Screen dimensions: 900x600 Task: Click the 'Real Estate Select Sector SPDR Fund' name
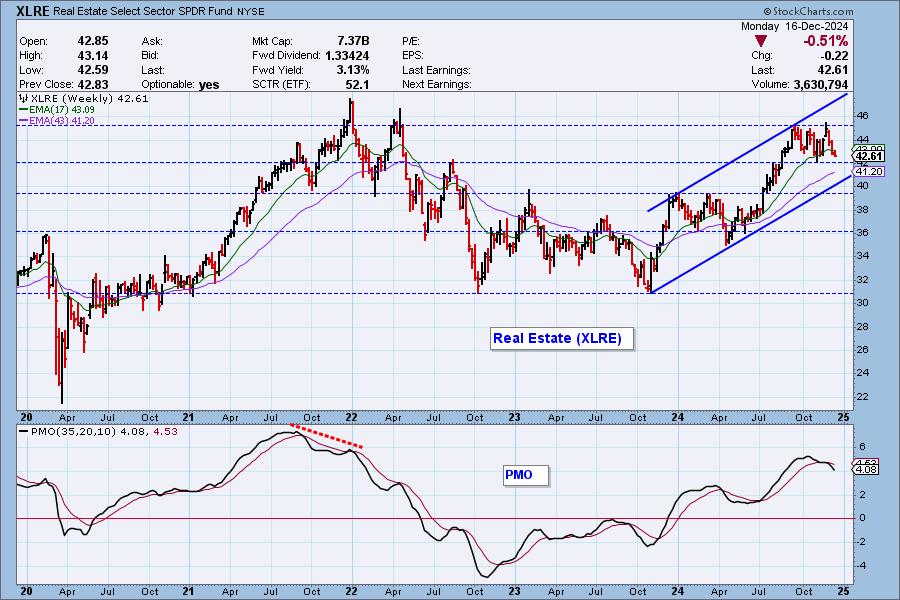tap(143, 11)
